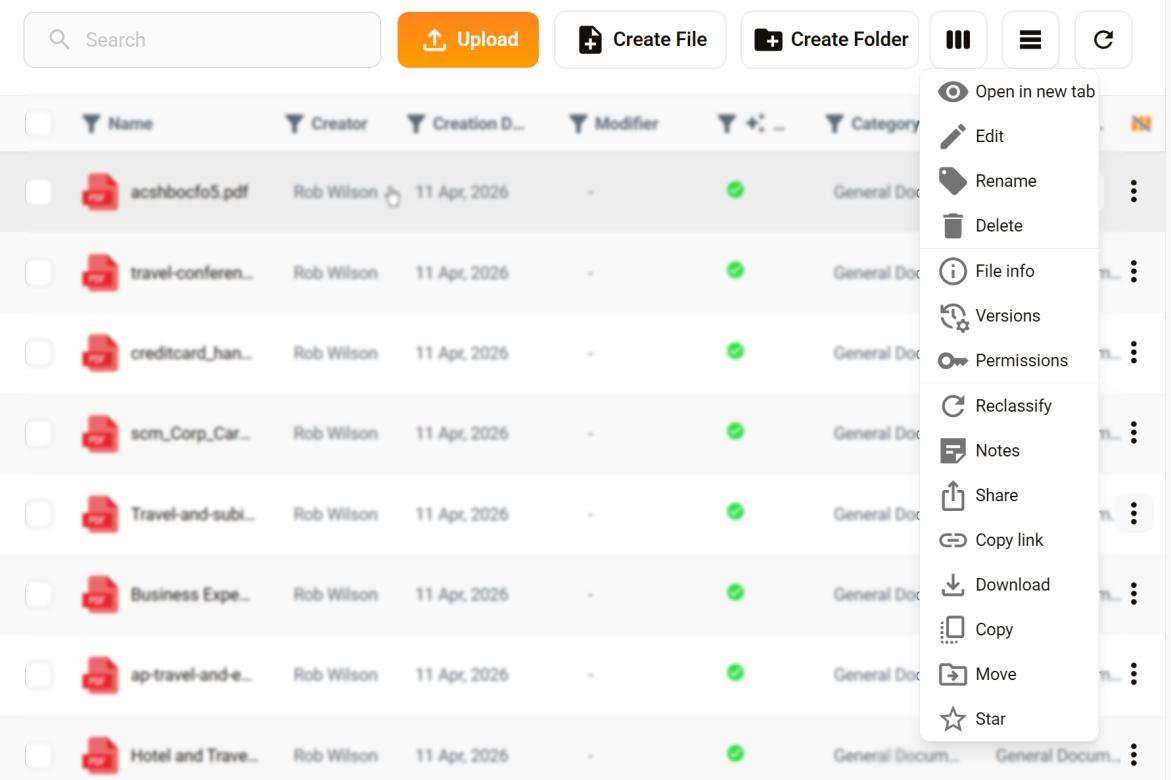Image resolution: width=1171 pixels, height=780 pixels.
Task: Tick checkbox for scm_Corp_Car... row
Action: pos(39,433)
